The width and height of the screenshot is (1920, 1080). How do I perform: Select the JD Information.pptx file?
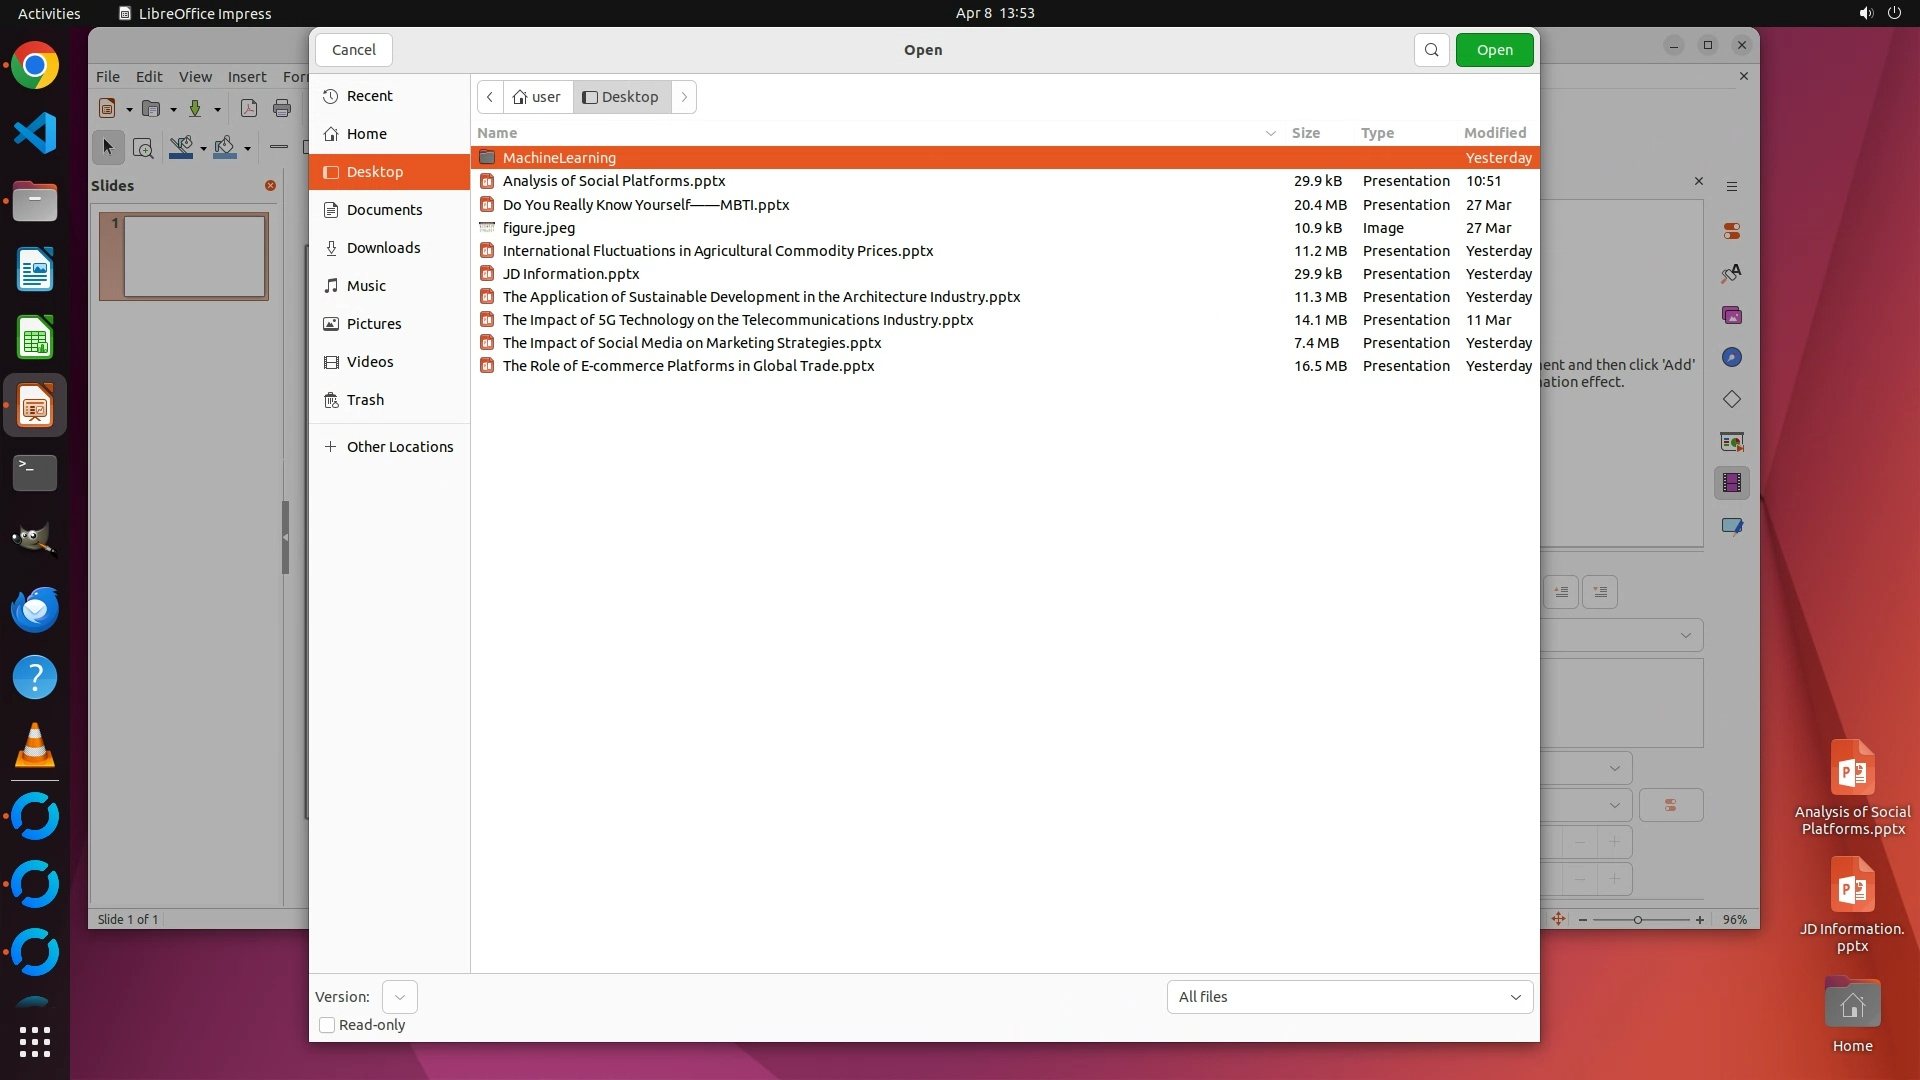pos(571,274)
